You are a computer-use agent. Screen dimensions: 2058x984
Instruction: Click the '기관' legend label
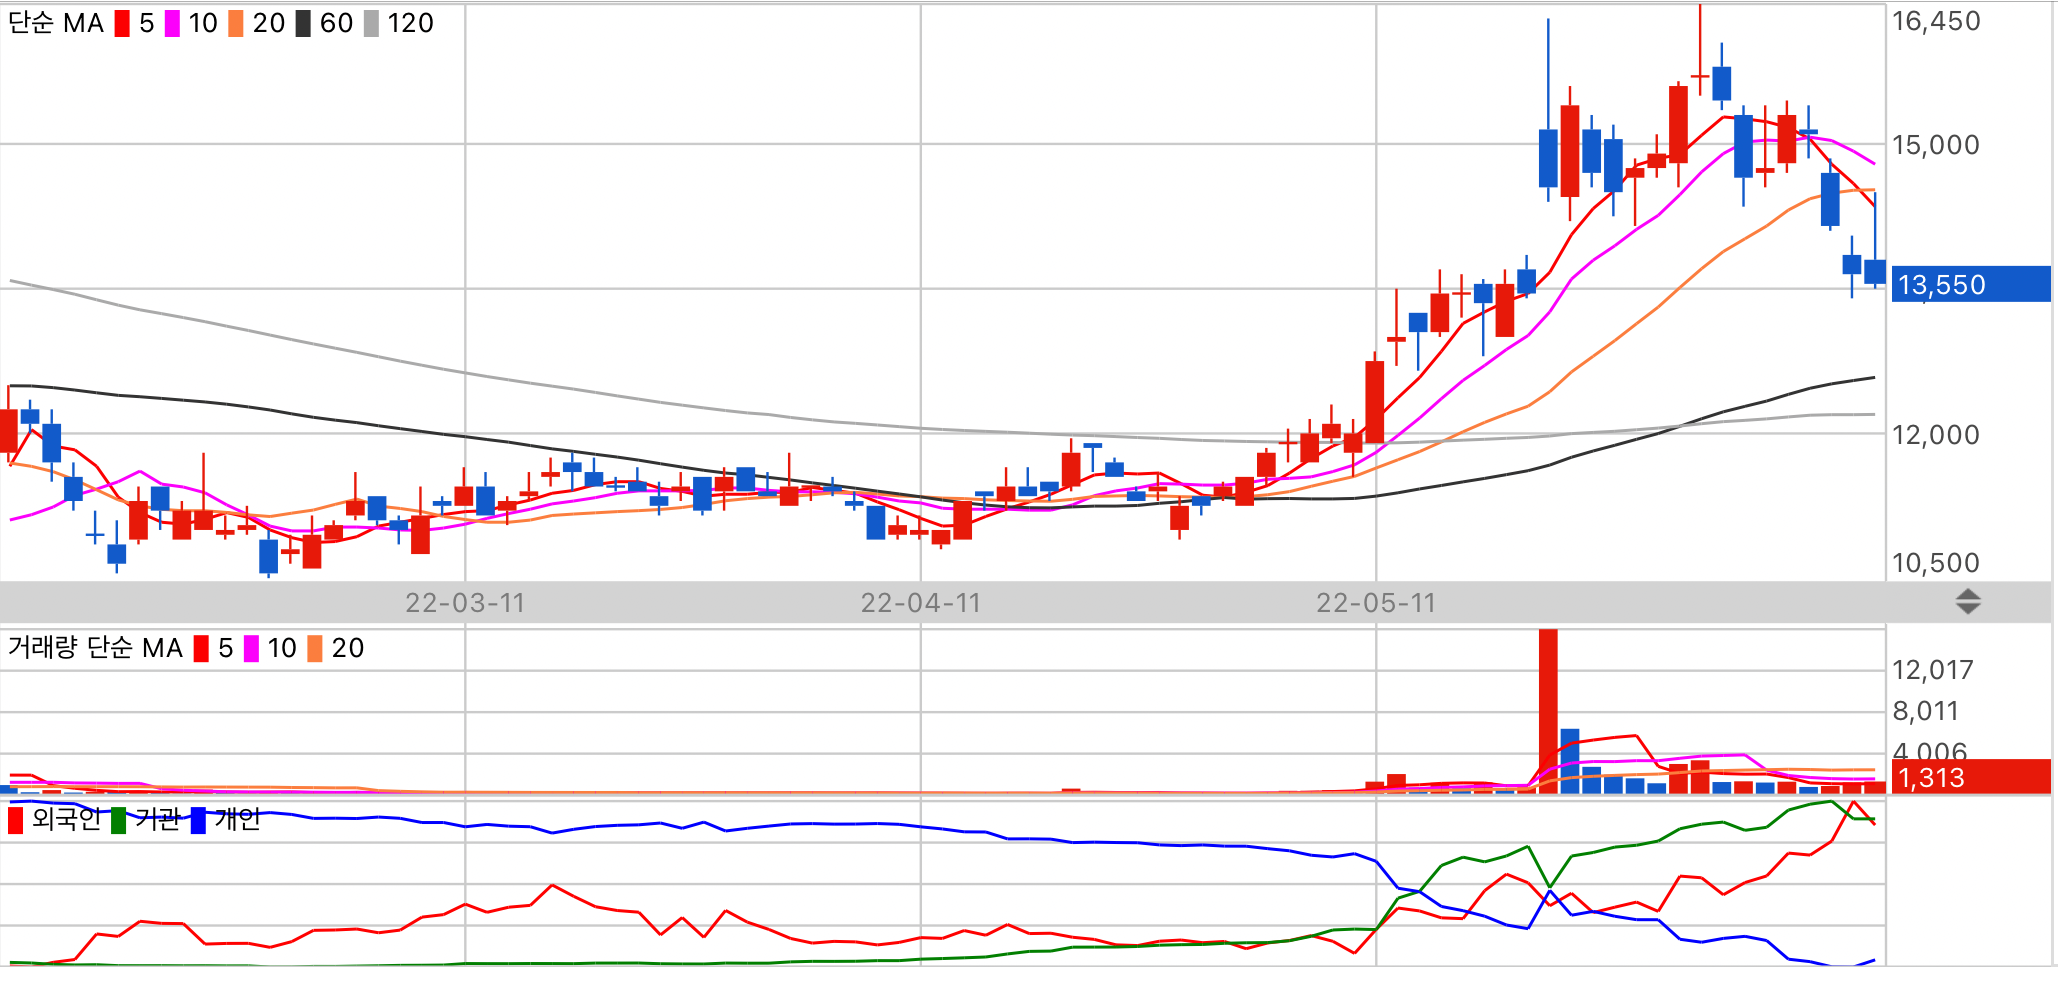click(157, 819)
